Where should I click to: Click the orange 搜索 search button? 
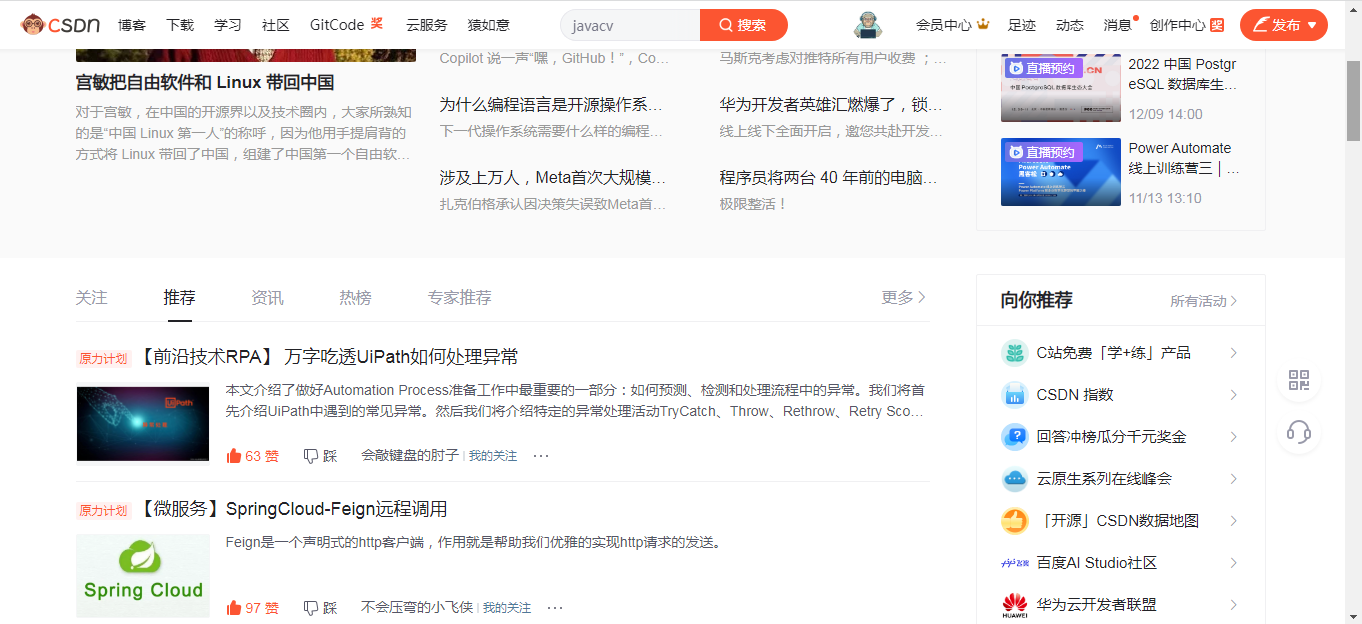pyautogui.click(x=744, y=25)
